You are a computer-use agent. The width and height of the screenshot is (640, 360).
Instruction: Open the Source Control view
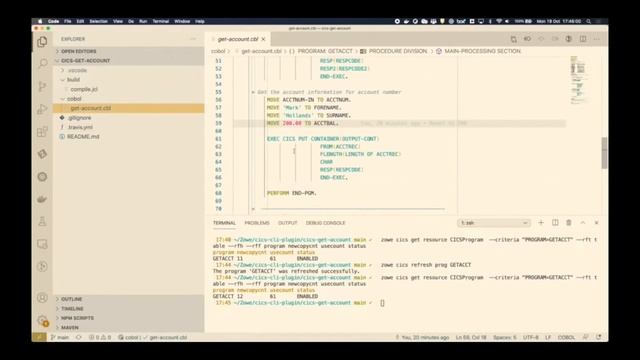(42, 86)
